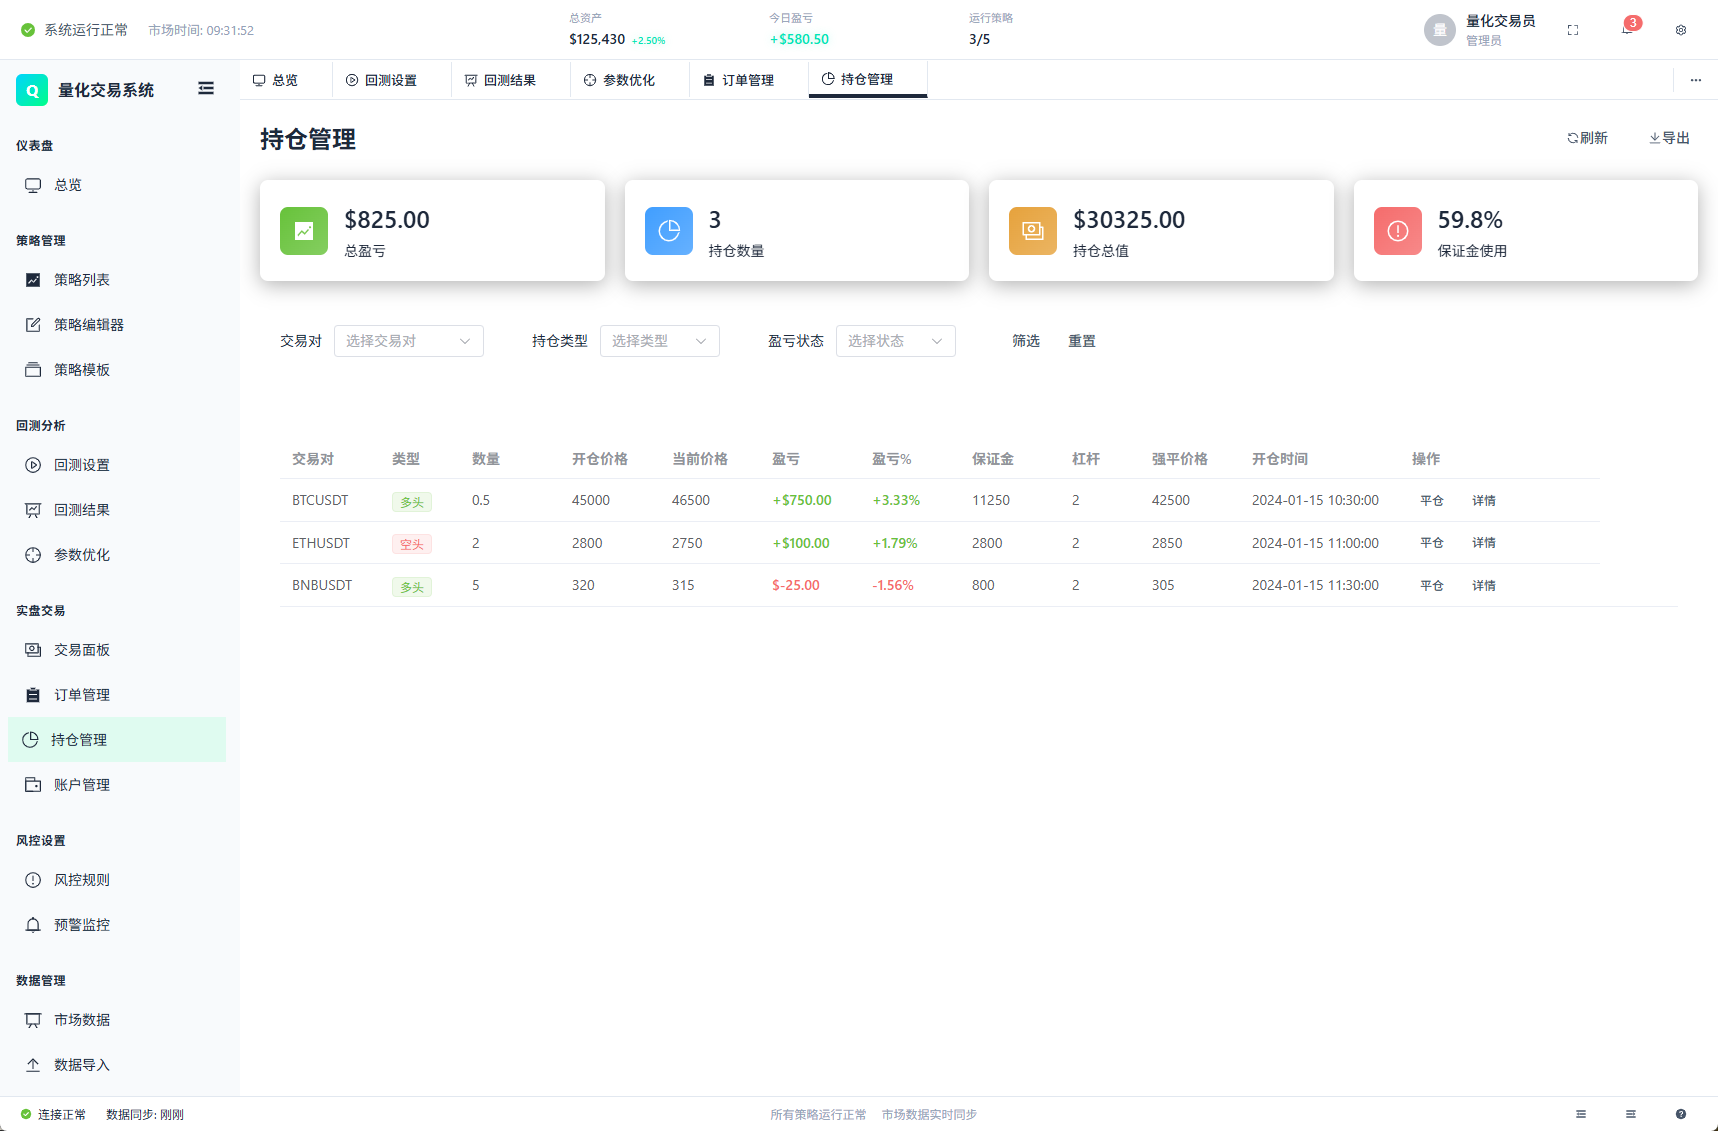Click 详情 for ETHUSDT position
Screen dimensions: 1718x1131
point(1484,543)
